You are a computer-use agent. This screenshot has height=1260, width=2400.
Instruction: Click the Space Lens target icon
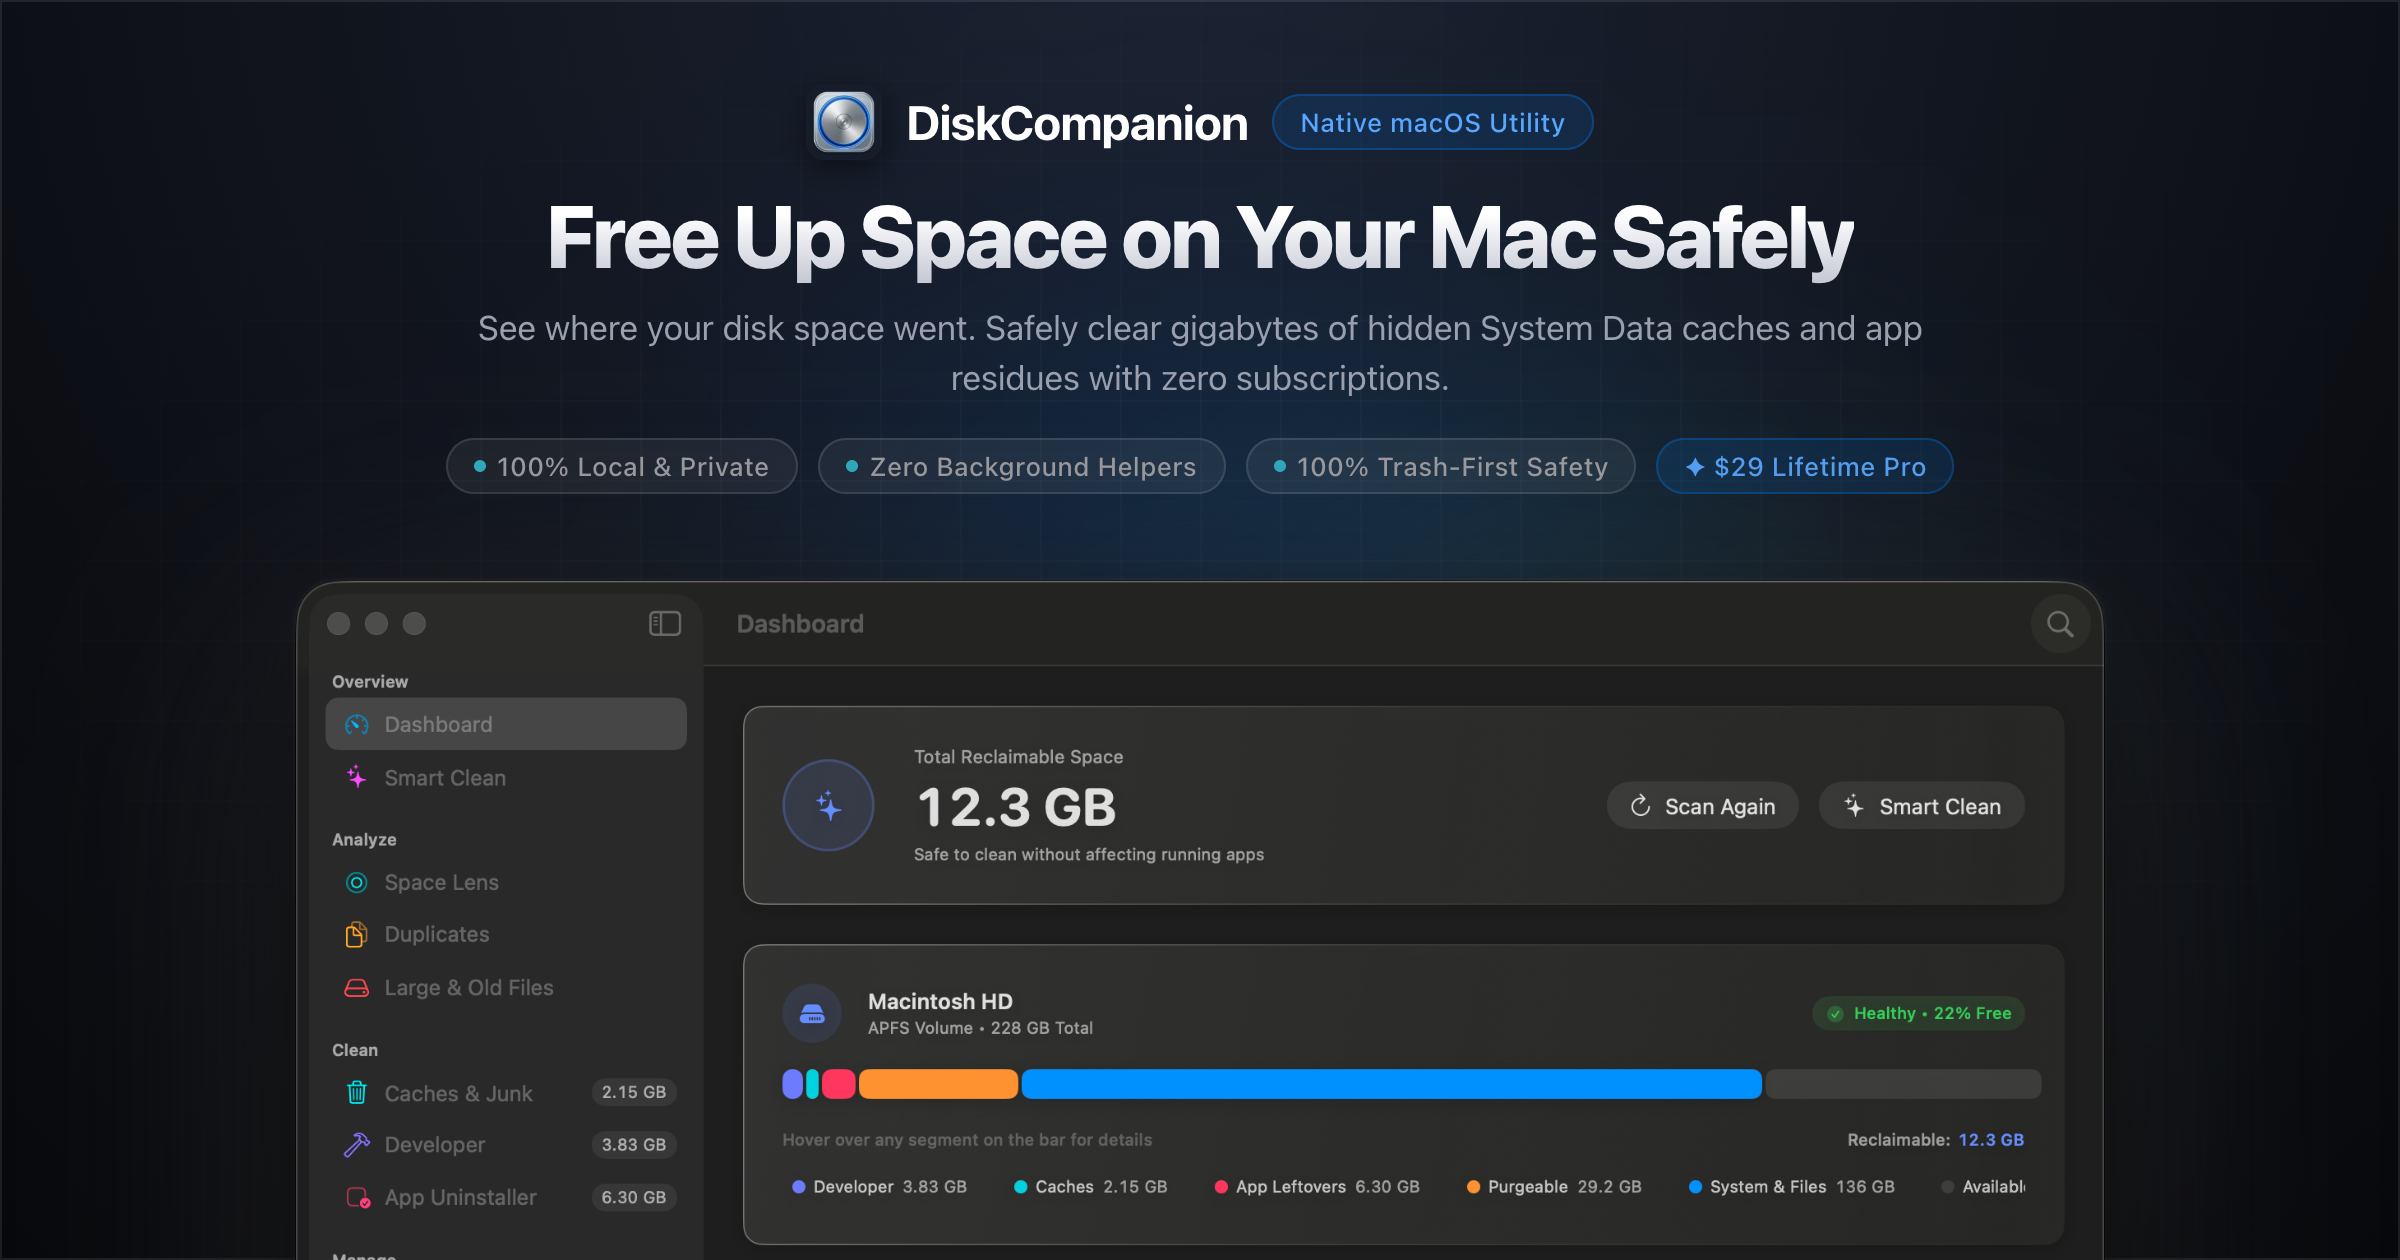(x=357, y=882)
